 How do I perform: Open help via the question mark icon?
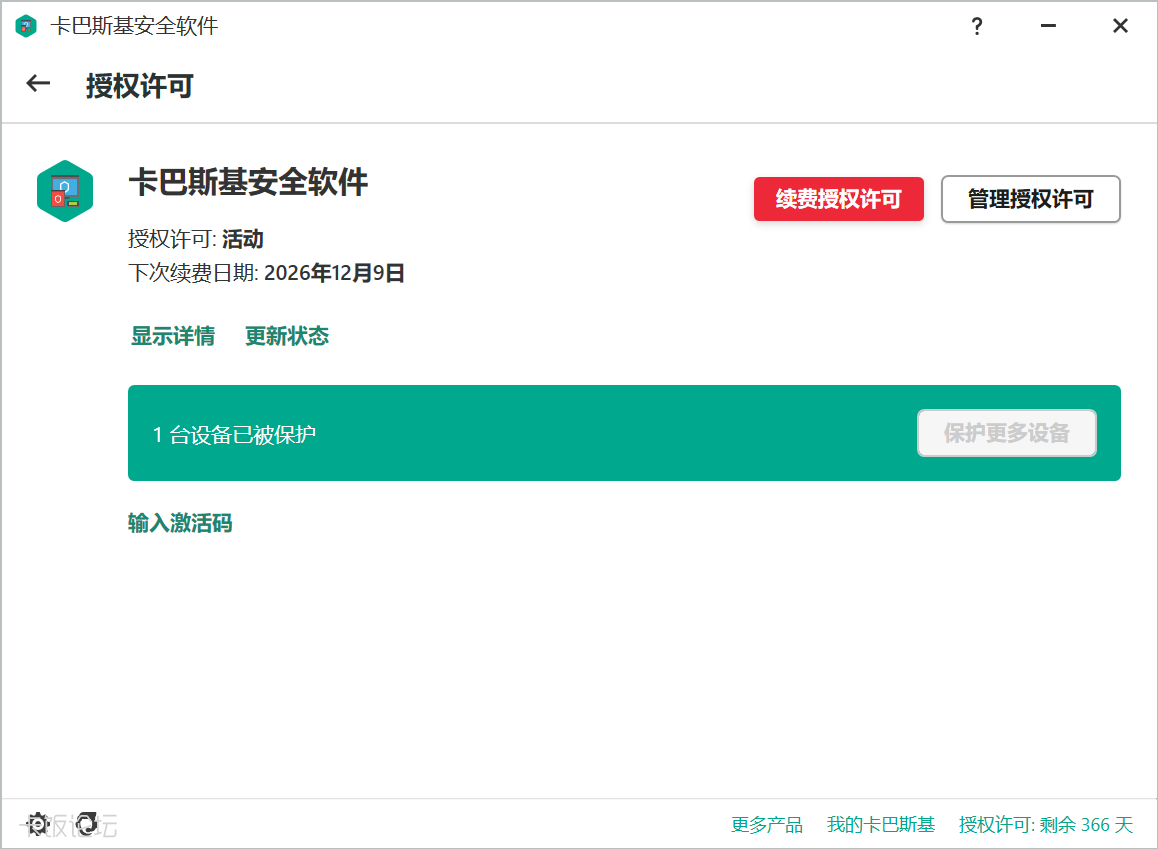tap(976, 26)
